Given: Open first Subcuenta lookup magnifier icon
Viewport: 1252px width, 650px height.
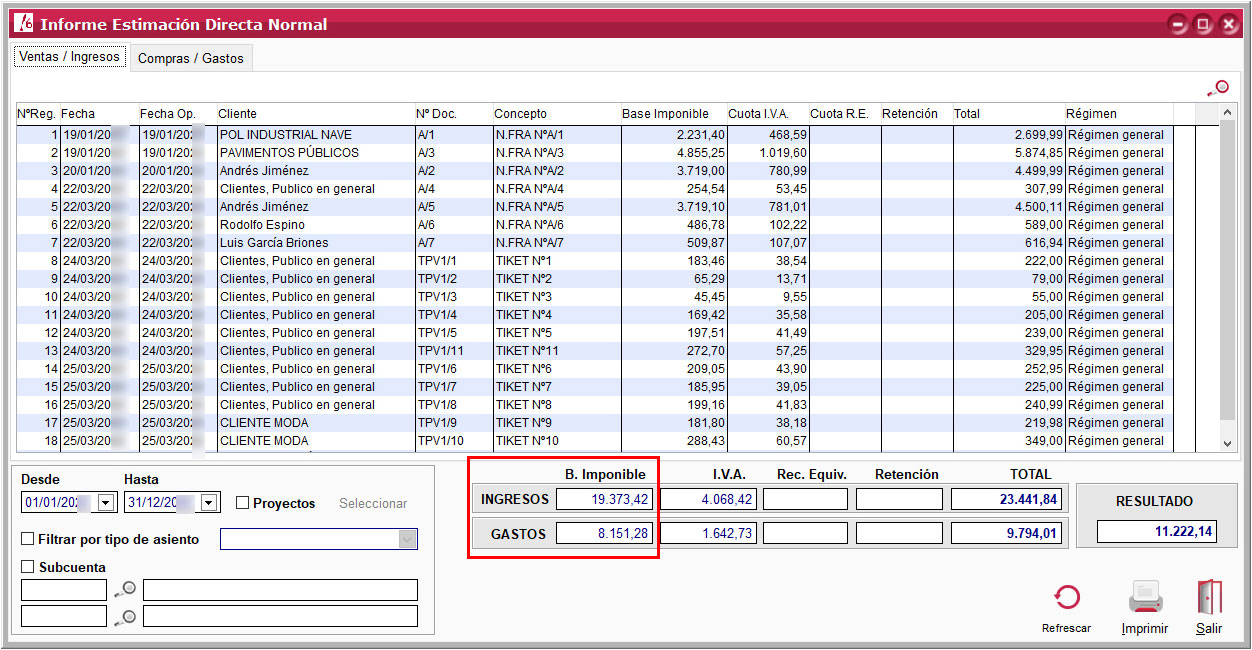Looking at the screenshot, I should pyautogui.click(x=125, y=590).
